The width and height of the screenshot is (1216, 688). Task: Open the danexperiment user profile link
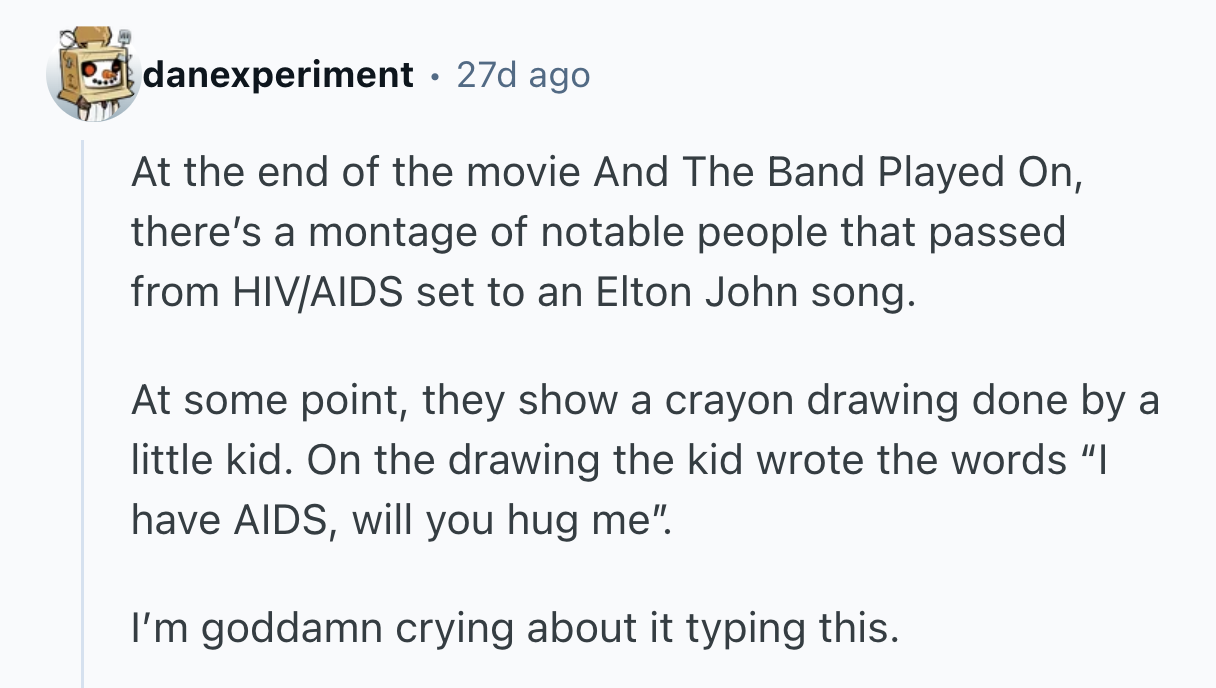click(x=278, y=75)
